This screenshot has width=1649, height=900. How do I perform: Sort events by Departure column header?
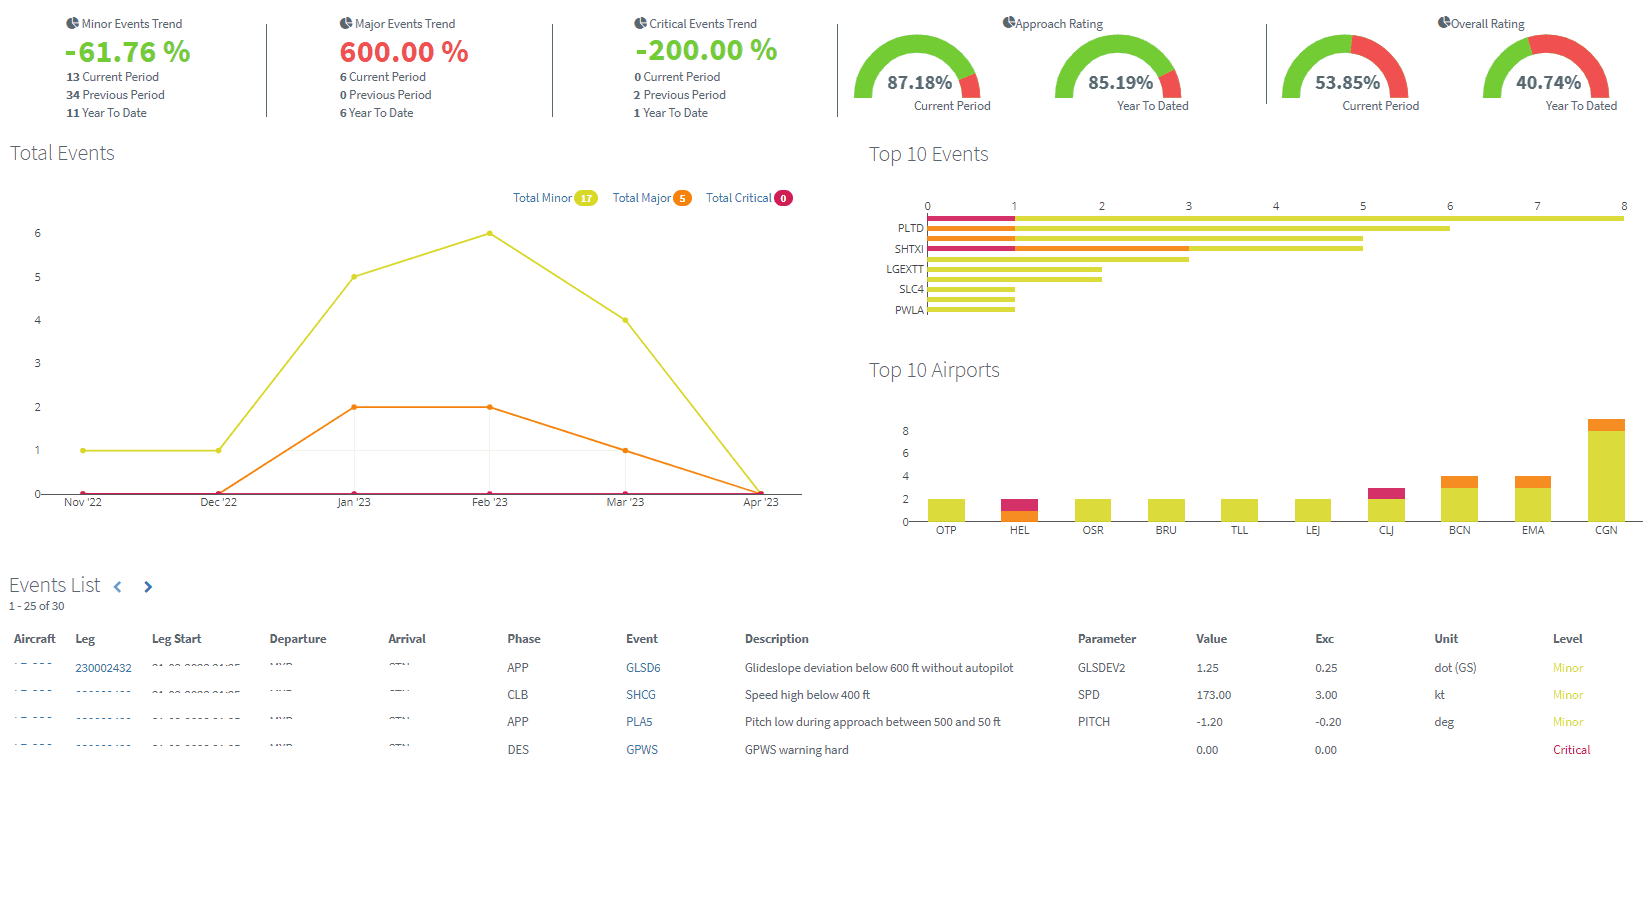(x=298, y=639)
